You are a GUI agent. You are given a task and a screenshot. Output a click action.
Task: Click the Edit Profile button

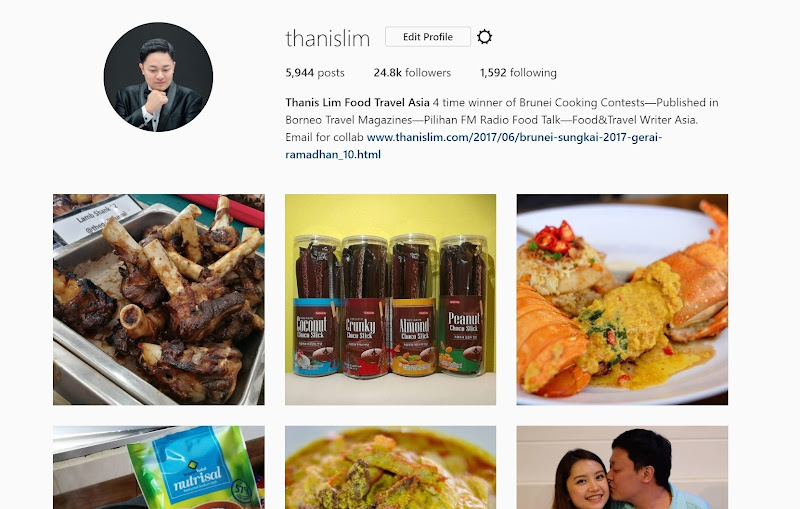pyautogui.click(x=428, y=37)
